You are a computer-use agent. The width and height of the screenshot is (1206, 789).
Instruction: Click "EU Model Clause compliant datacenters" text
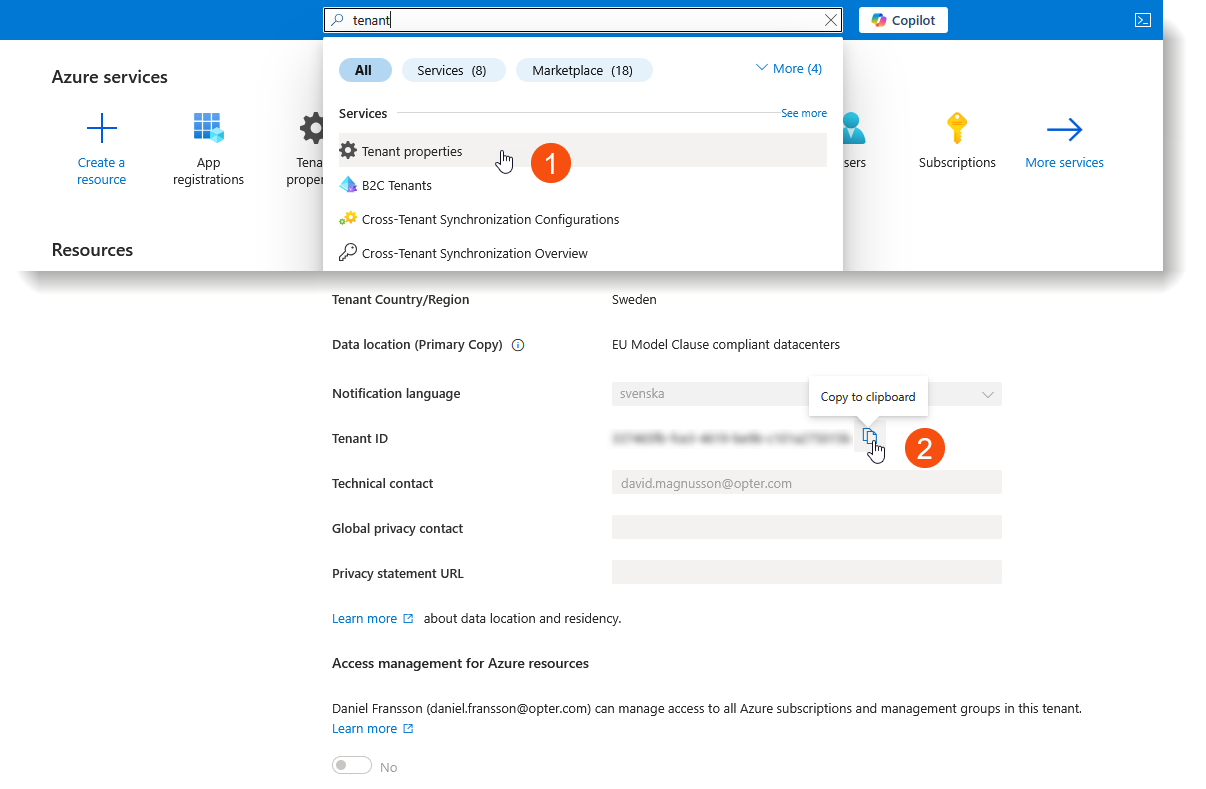tap(726, 345)
